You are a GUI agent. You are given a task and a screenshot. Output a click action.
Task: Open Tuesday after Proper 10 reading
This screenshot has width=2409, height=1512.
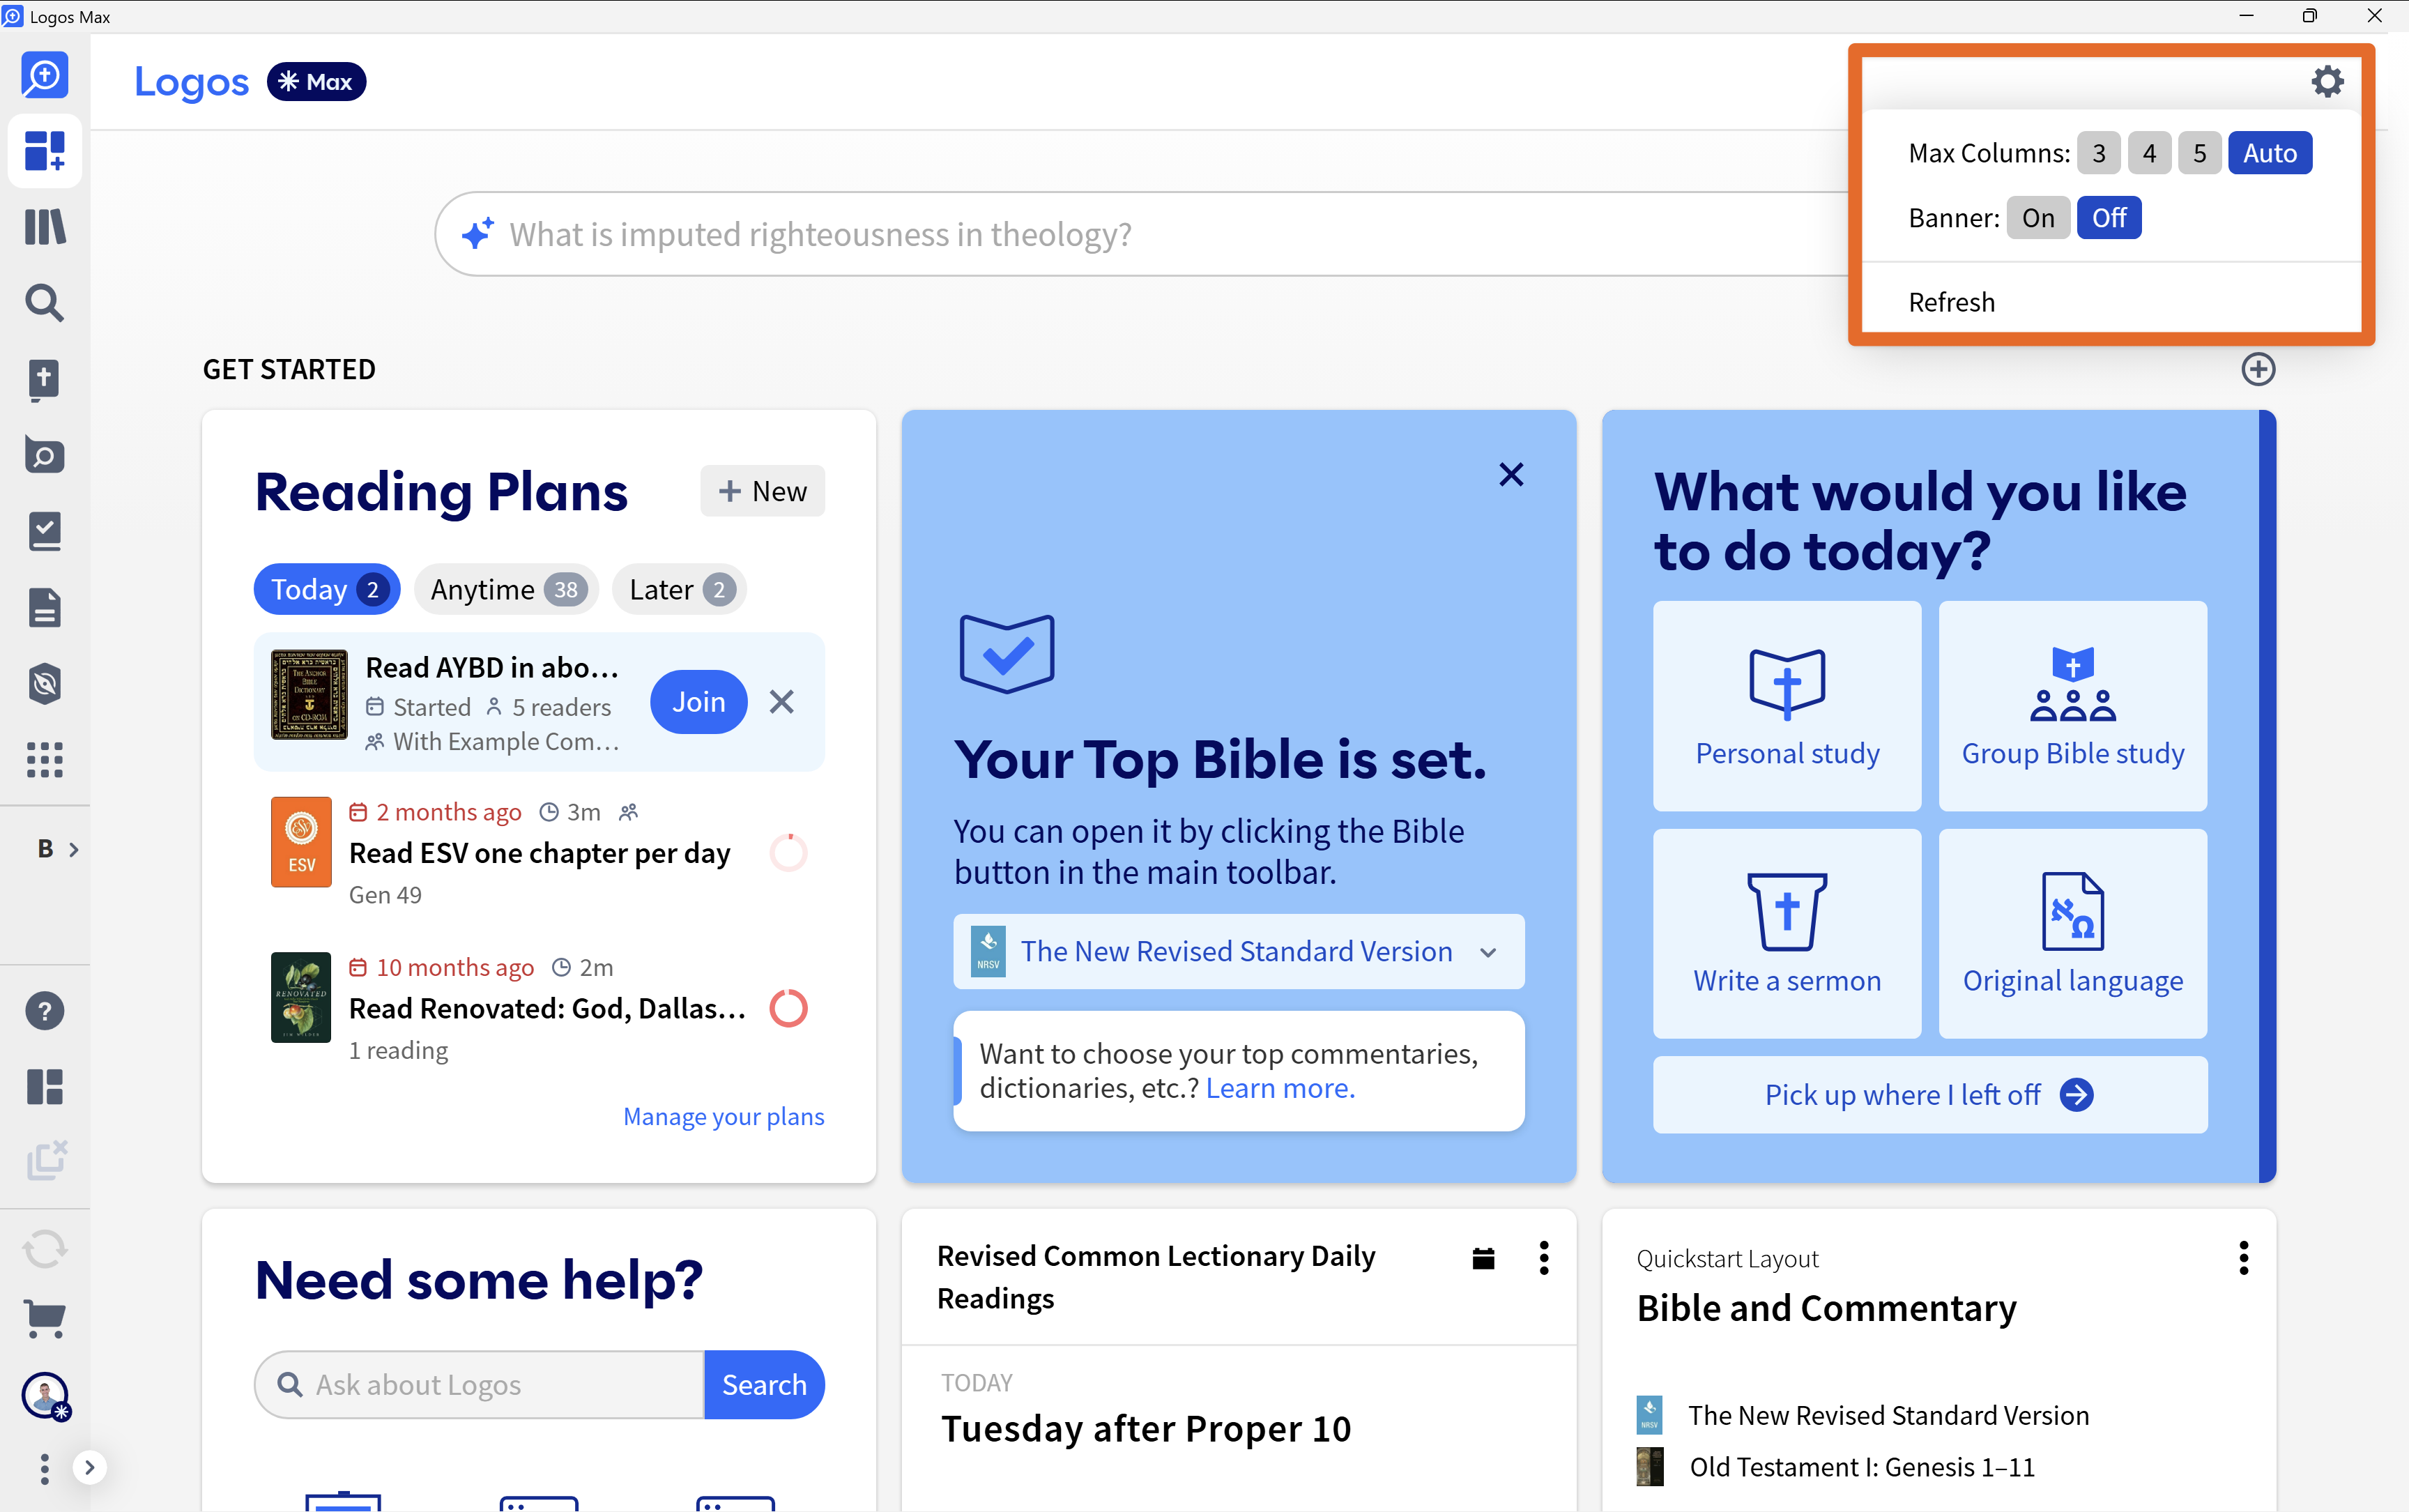pos(1146,1429)
